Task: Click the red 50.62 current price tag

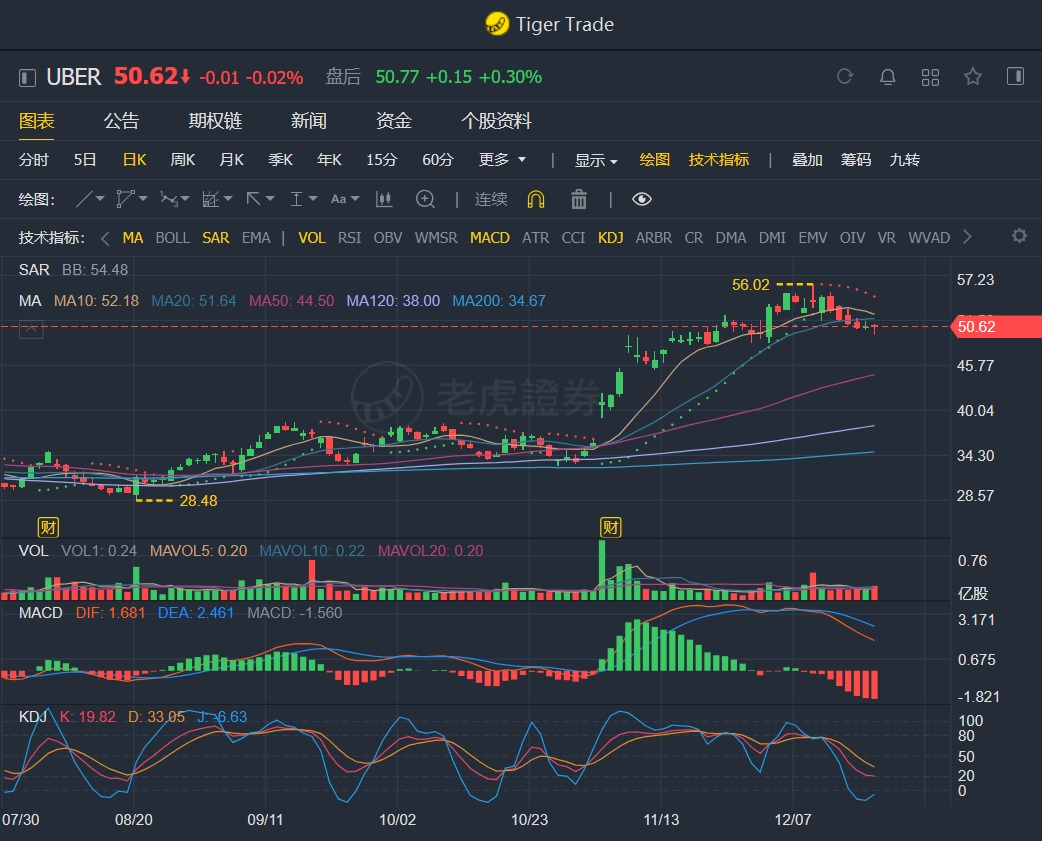Action: [996, 327]
